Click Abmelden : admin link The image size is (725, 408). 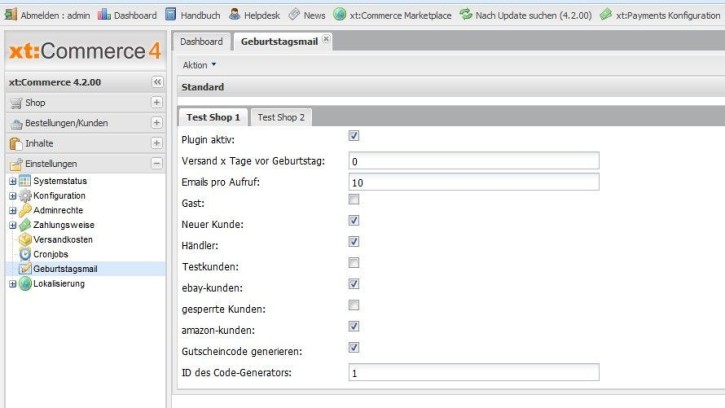55,15
